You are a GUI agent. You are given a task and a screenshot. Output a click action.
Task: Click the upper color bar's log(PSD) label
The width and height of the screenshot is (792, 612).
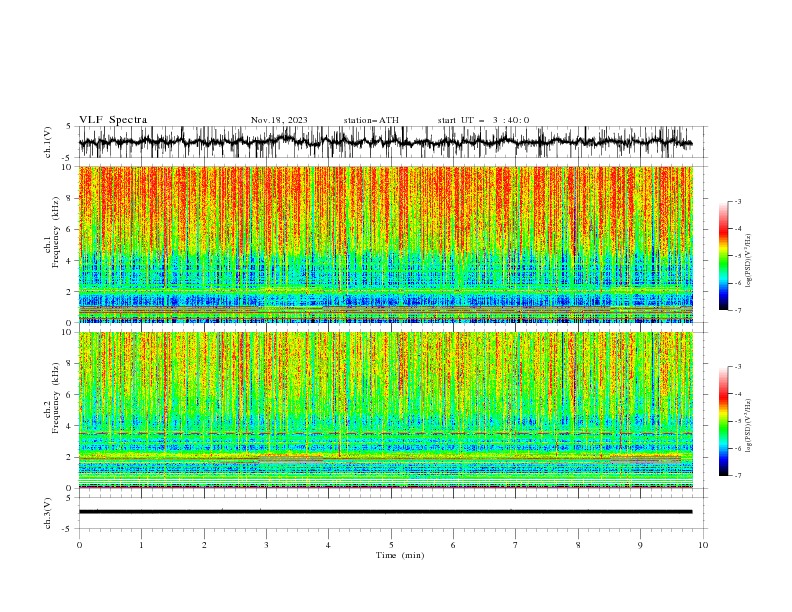[749, 261]
